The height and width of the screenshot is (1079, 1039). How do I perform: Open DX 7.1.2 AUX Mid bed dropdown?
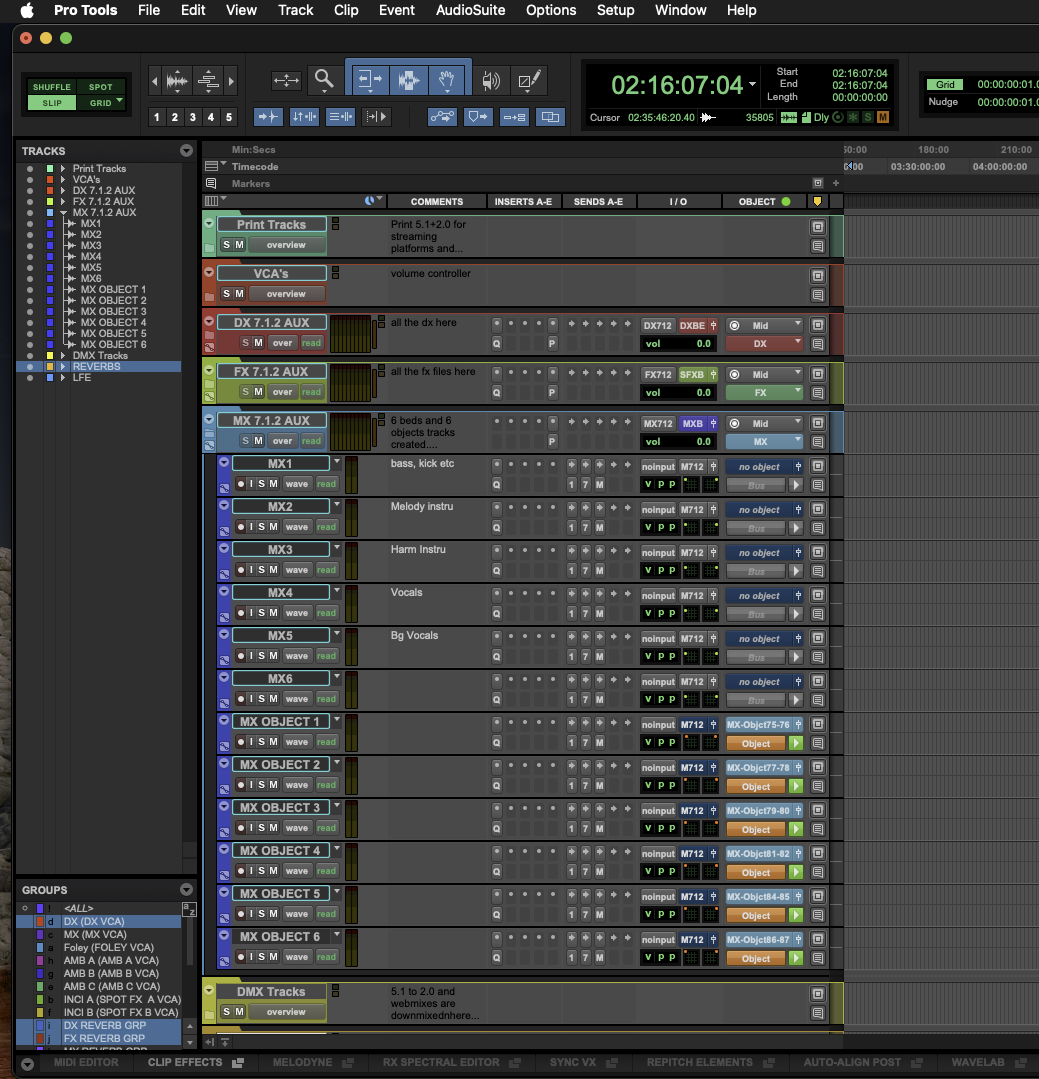click(x=764, y=325)
